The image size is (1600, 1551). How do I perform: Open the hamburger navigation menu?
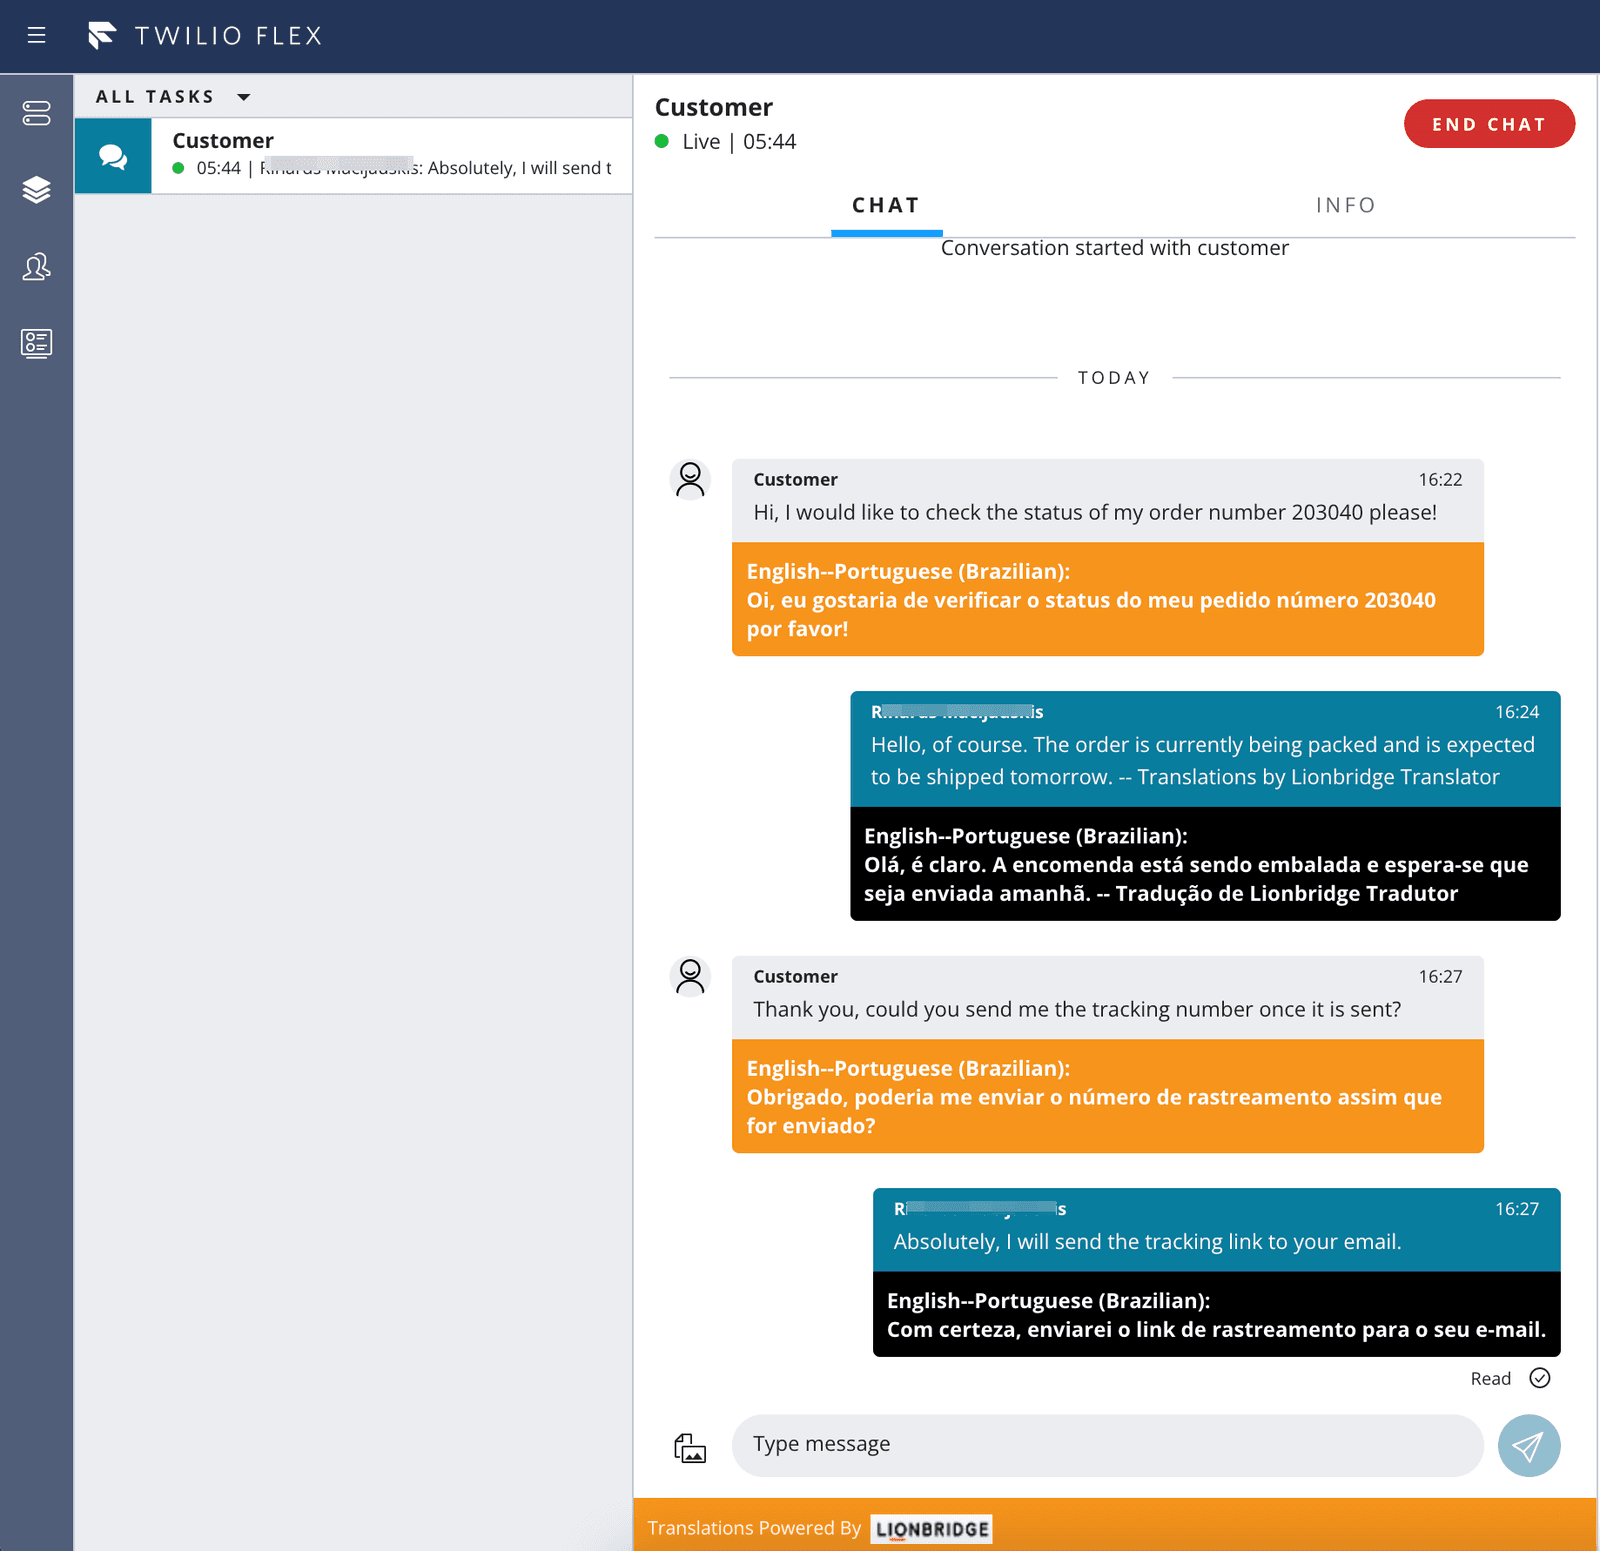(36, 36)
